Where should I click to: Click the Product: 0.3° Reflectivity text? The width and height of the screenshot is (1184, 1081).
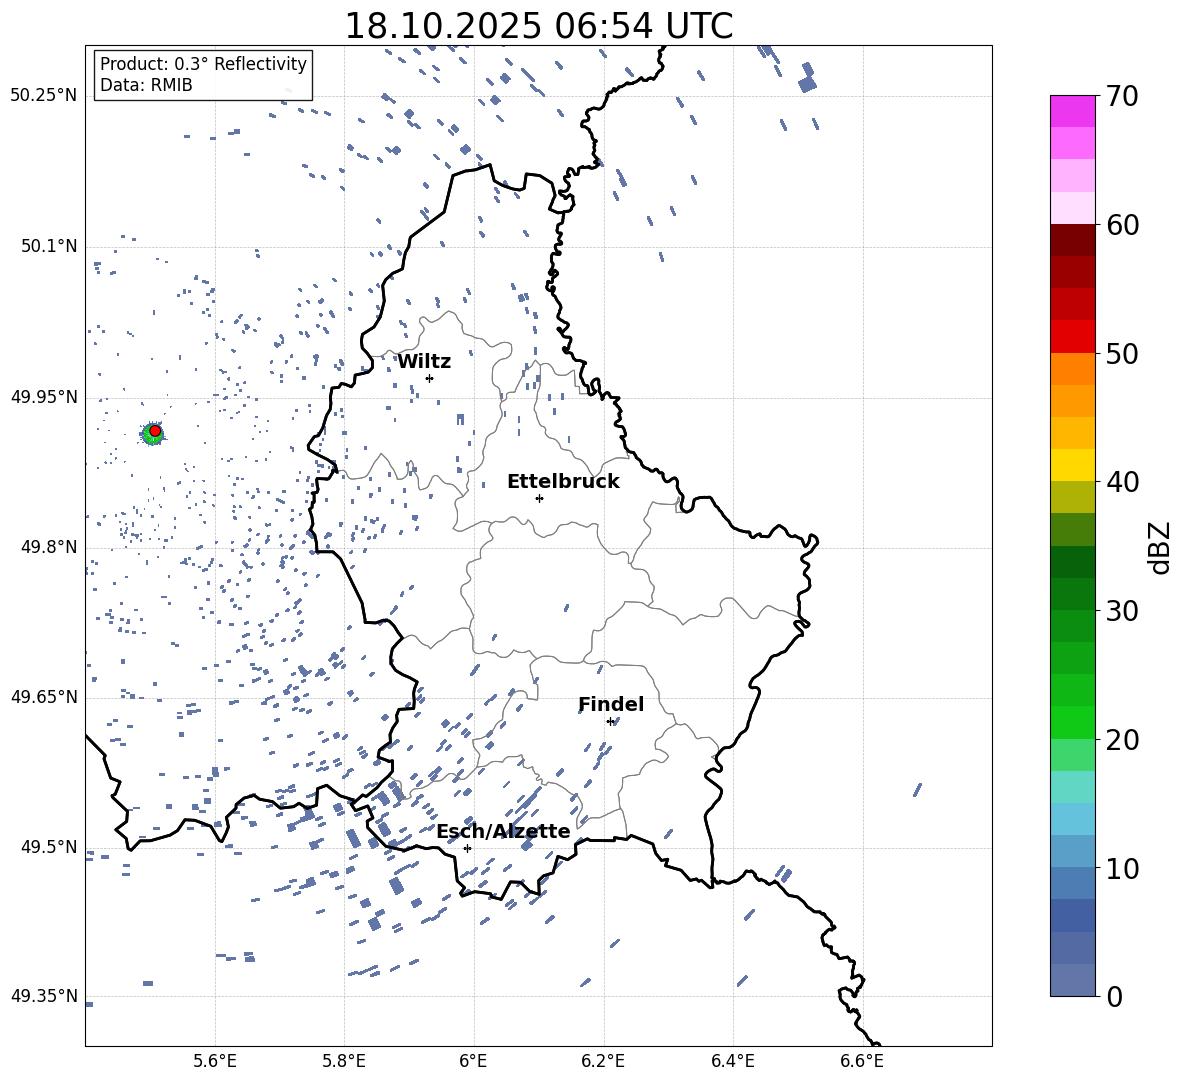[203, 64]
